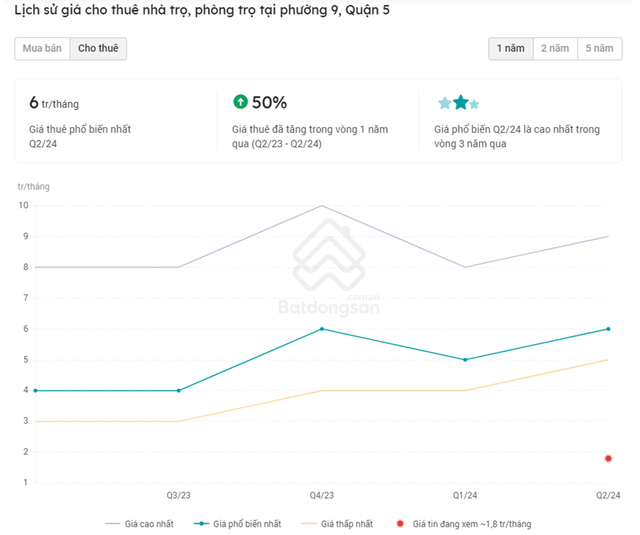Image resolution: width=640 pixels, height=535 pixels.
Task: Click the Q4/23 peak of highest price line
Action: tap(321, 205)
